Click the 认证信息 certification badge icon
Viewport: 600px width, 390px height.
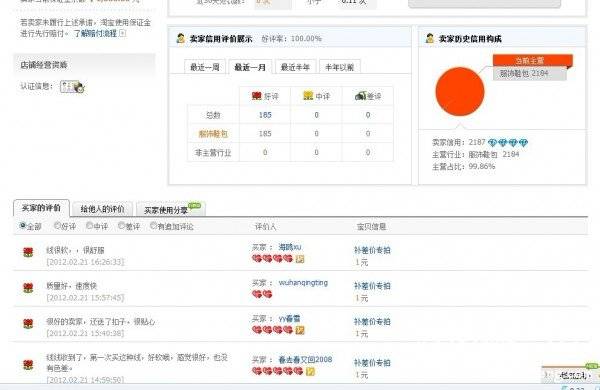[72, 86]
